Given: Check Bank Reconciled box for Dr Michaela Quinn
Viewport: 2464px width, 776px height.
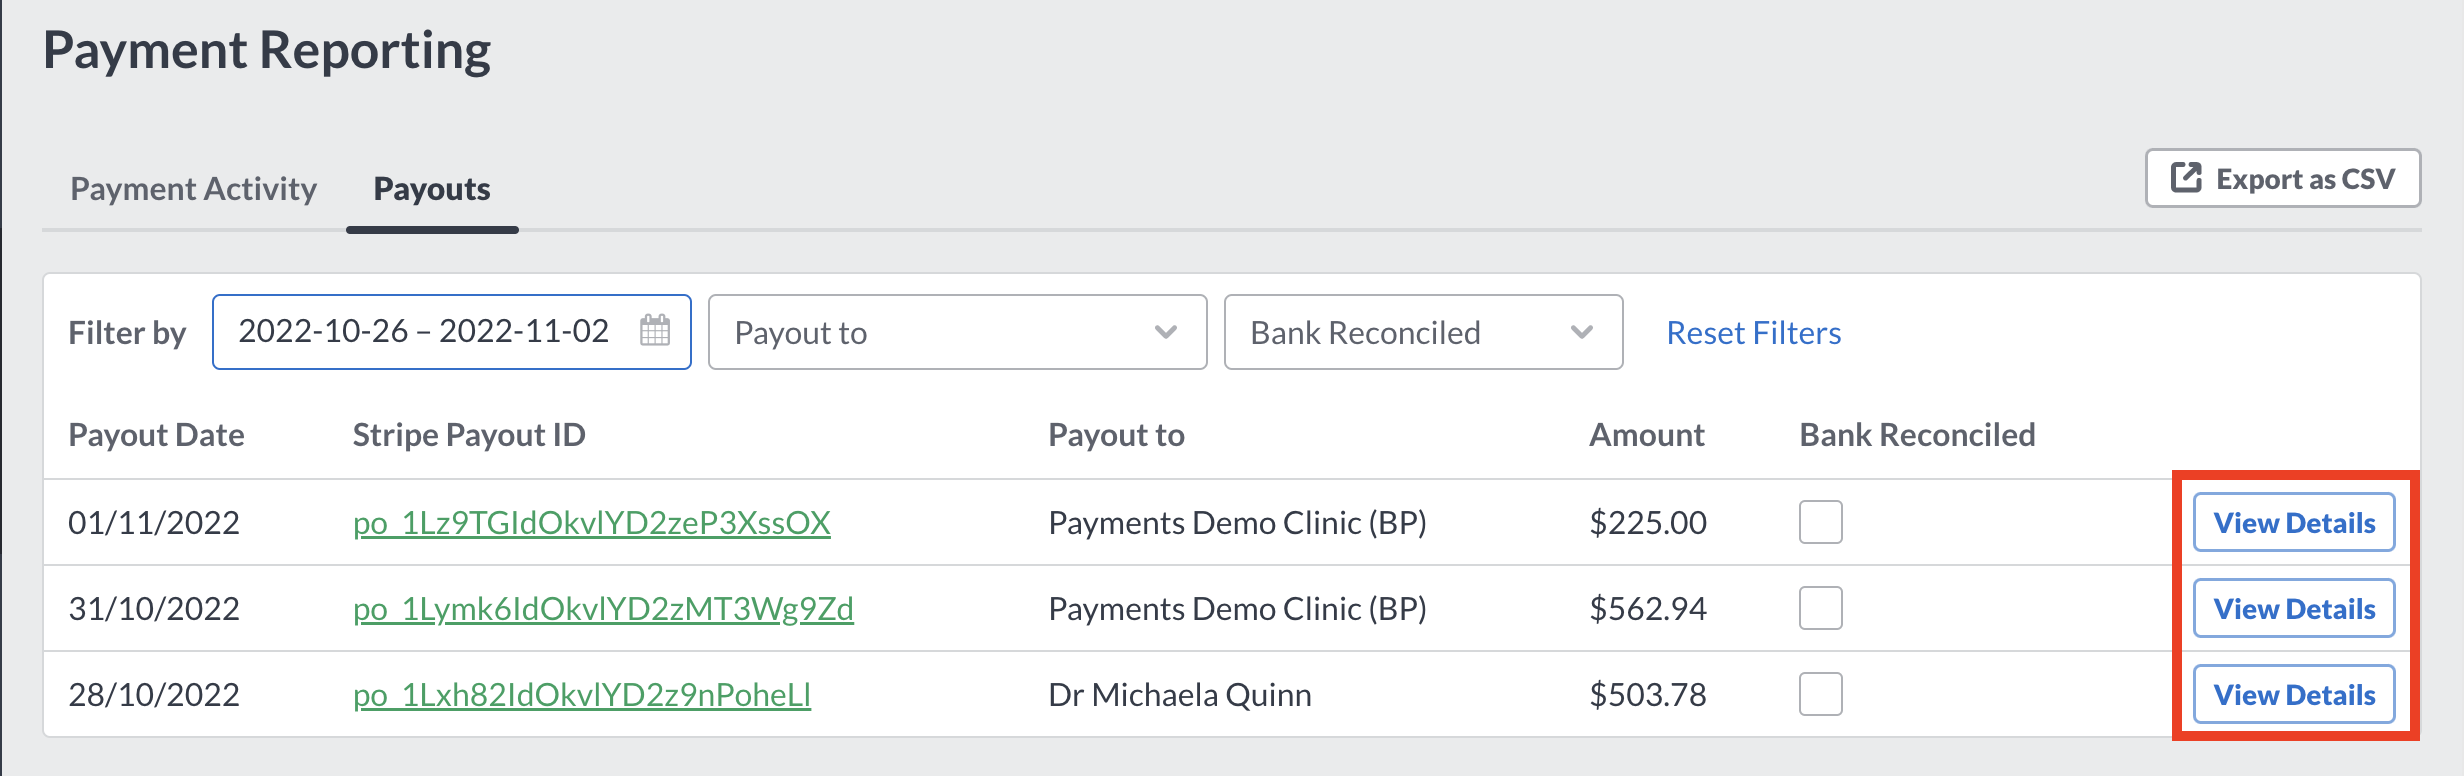Looking at the screenshot, I should click(x=1820, y=694).
